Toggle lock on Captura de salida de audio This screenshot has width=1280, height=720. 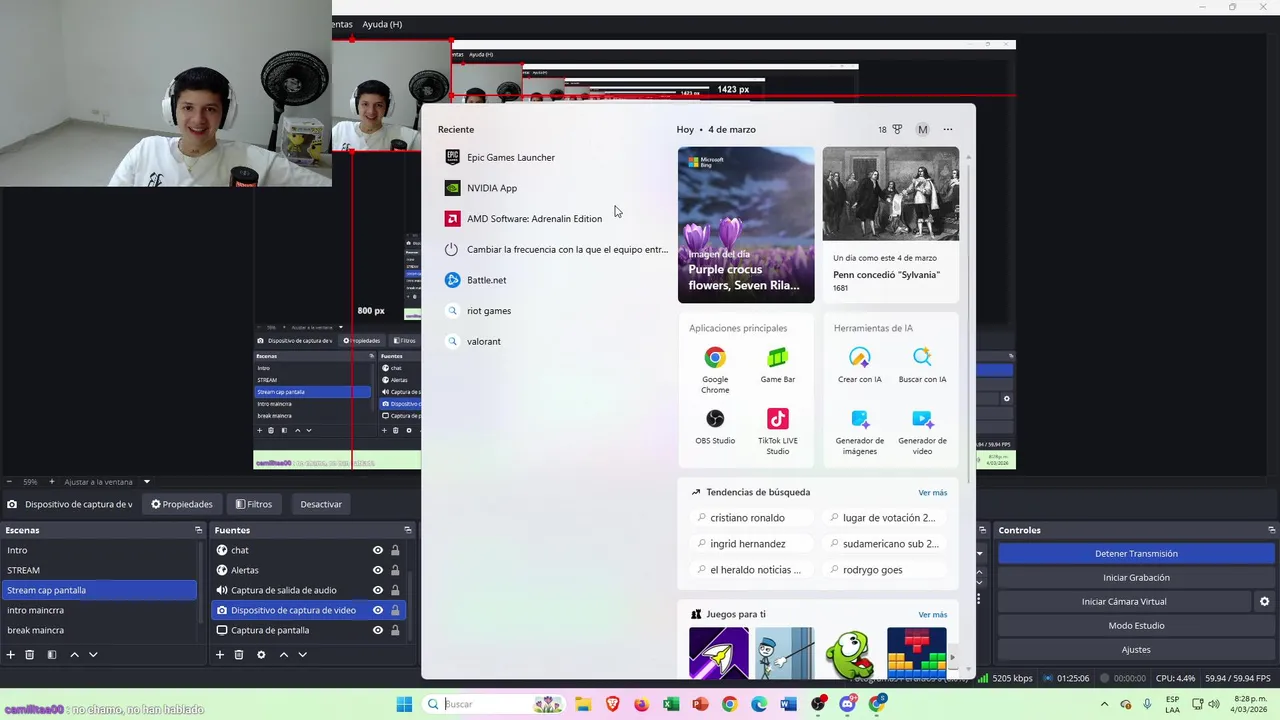click(395, 590)
